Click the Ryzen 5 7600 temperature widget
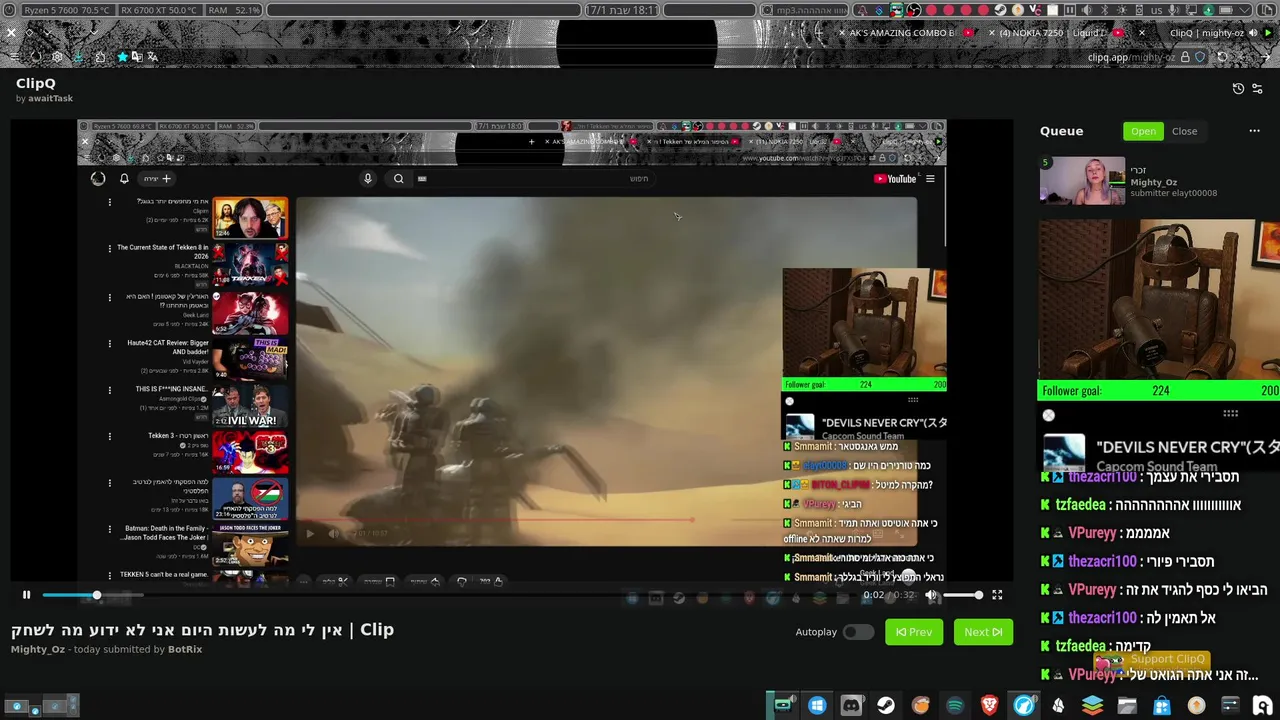 click(67, 10)
